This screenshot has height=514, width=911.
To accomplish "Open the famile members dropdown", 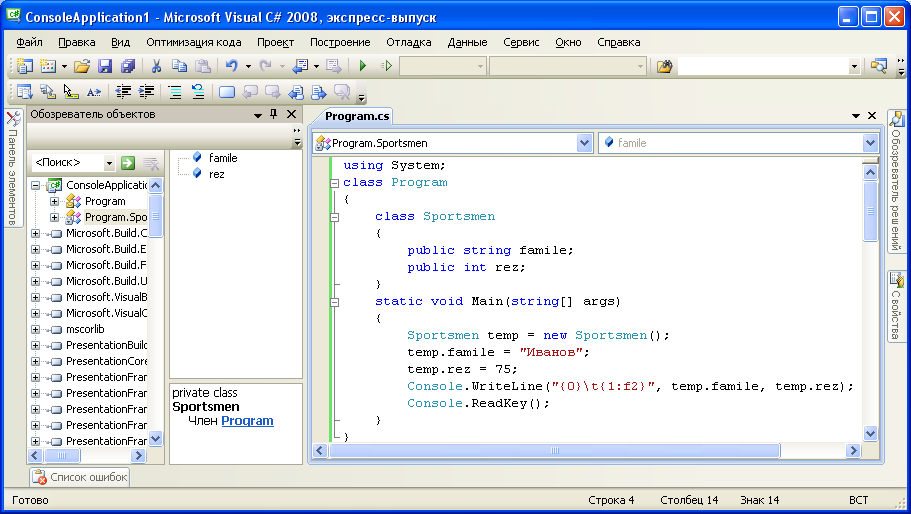I will (870, 143).
